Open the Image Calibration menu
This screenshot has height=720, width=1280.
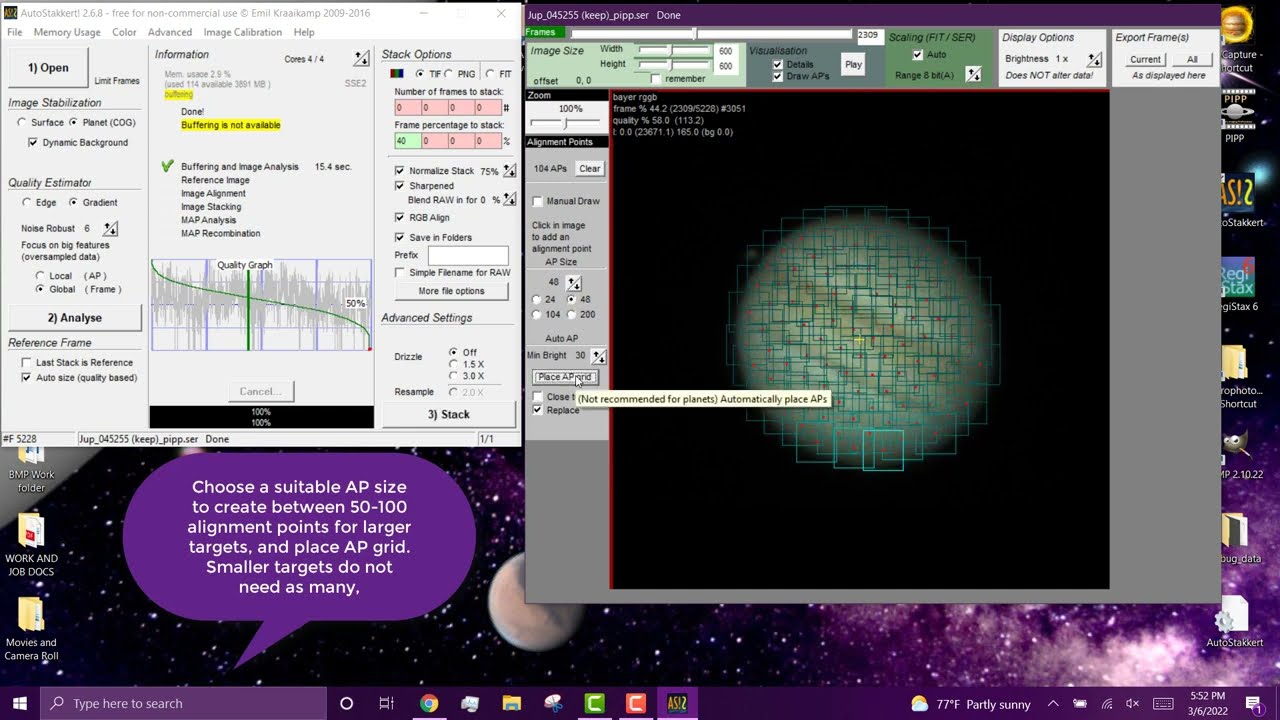243,32
